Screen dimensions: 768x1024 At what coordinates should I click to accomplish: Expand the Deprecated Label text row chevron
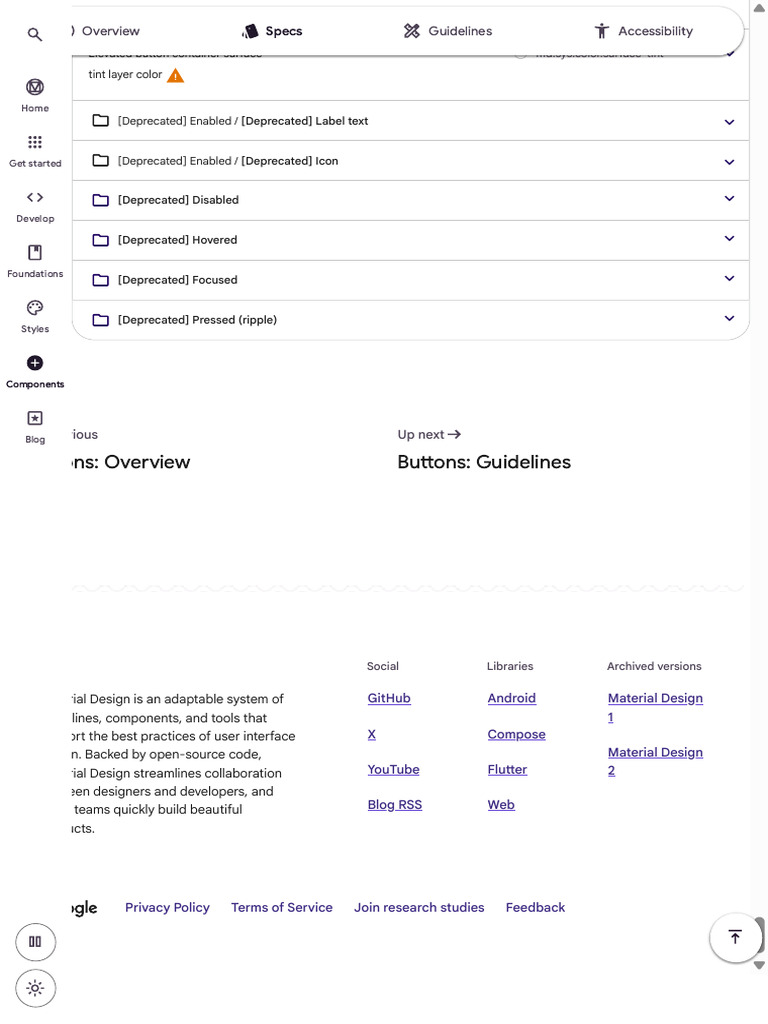click(x=729, y=122)
